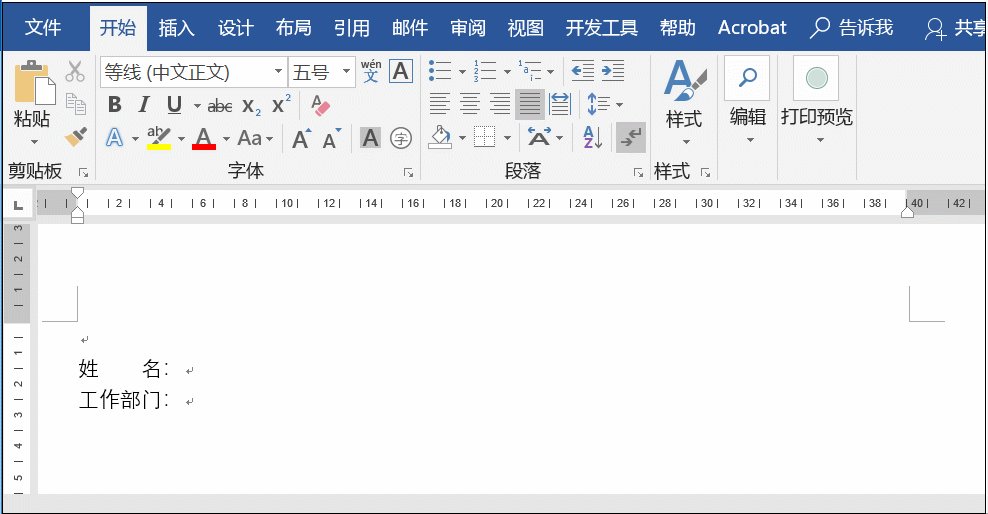Viewport: 988px width, 514px height.
Task: Click the Center alignment icon
Action: click(x=470, y=104)
